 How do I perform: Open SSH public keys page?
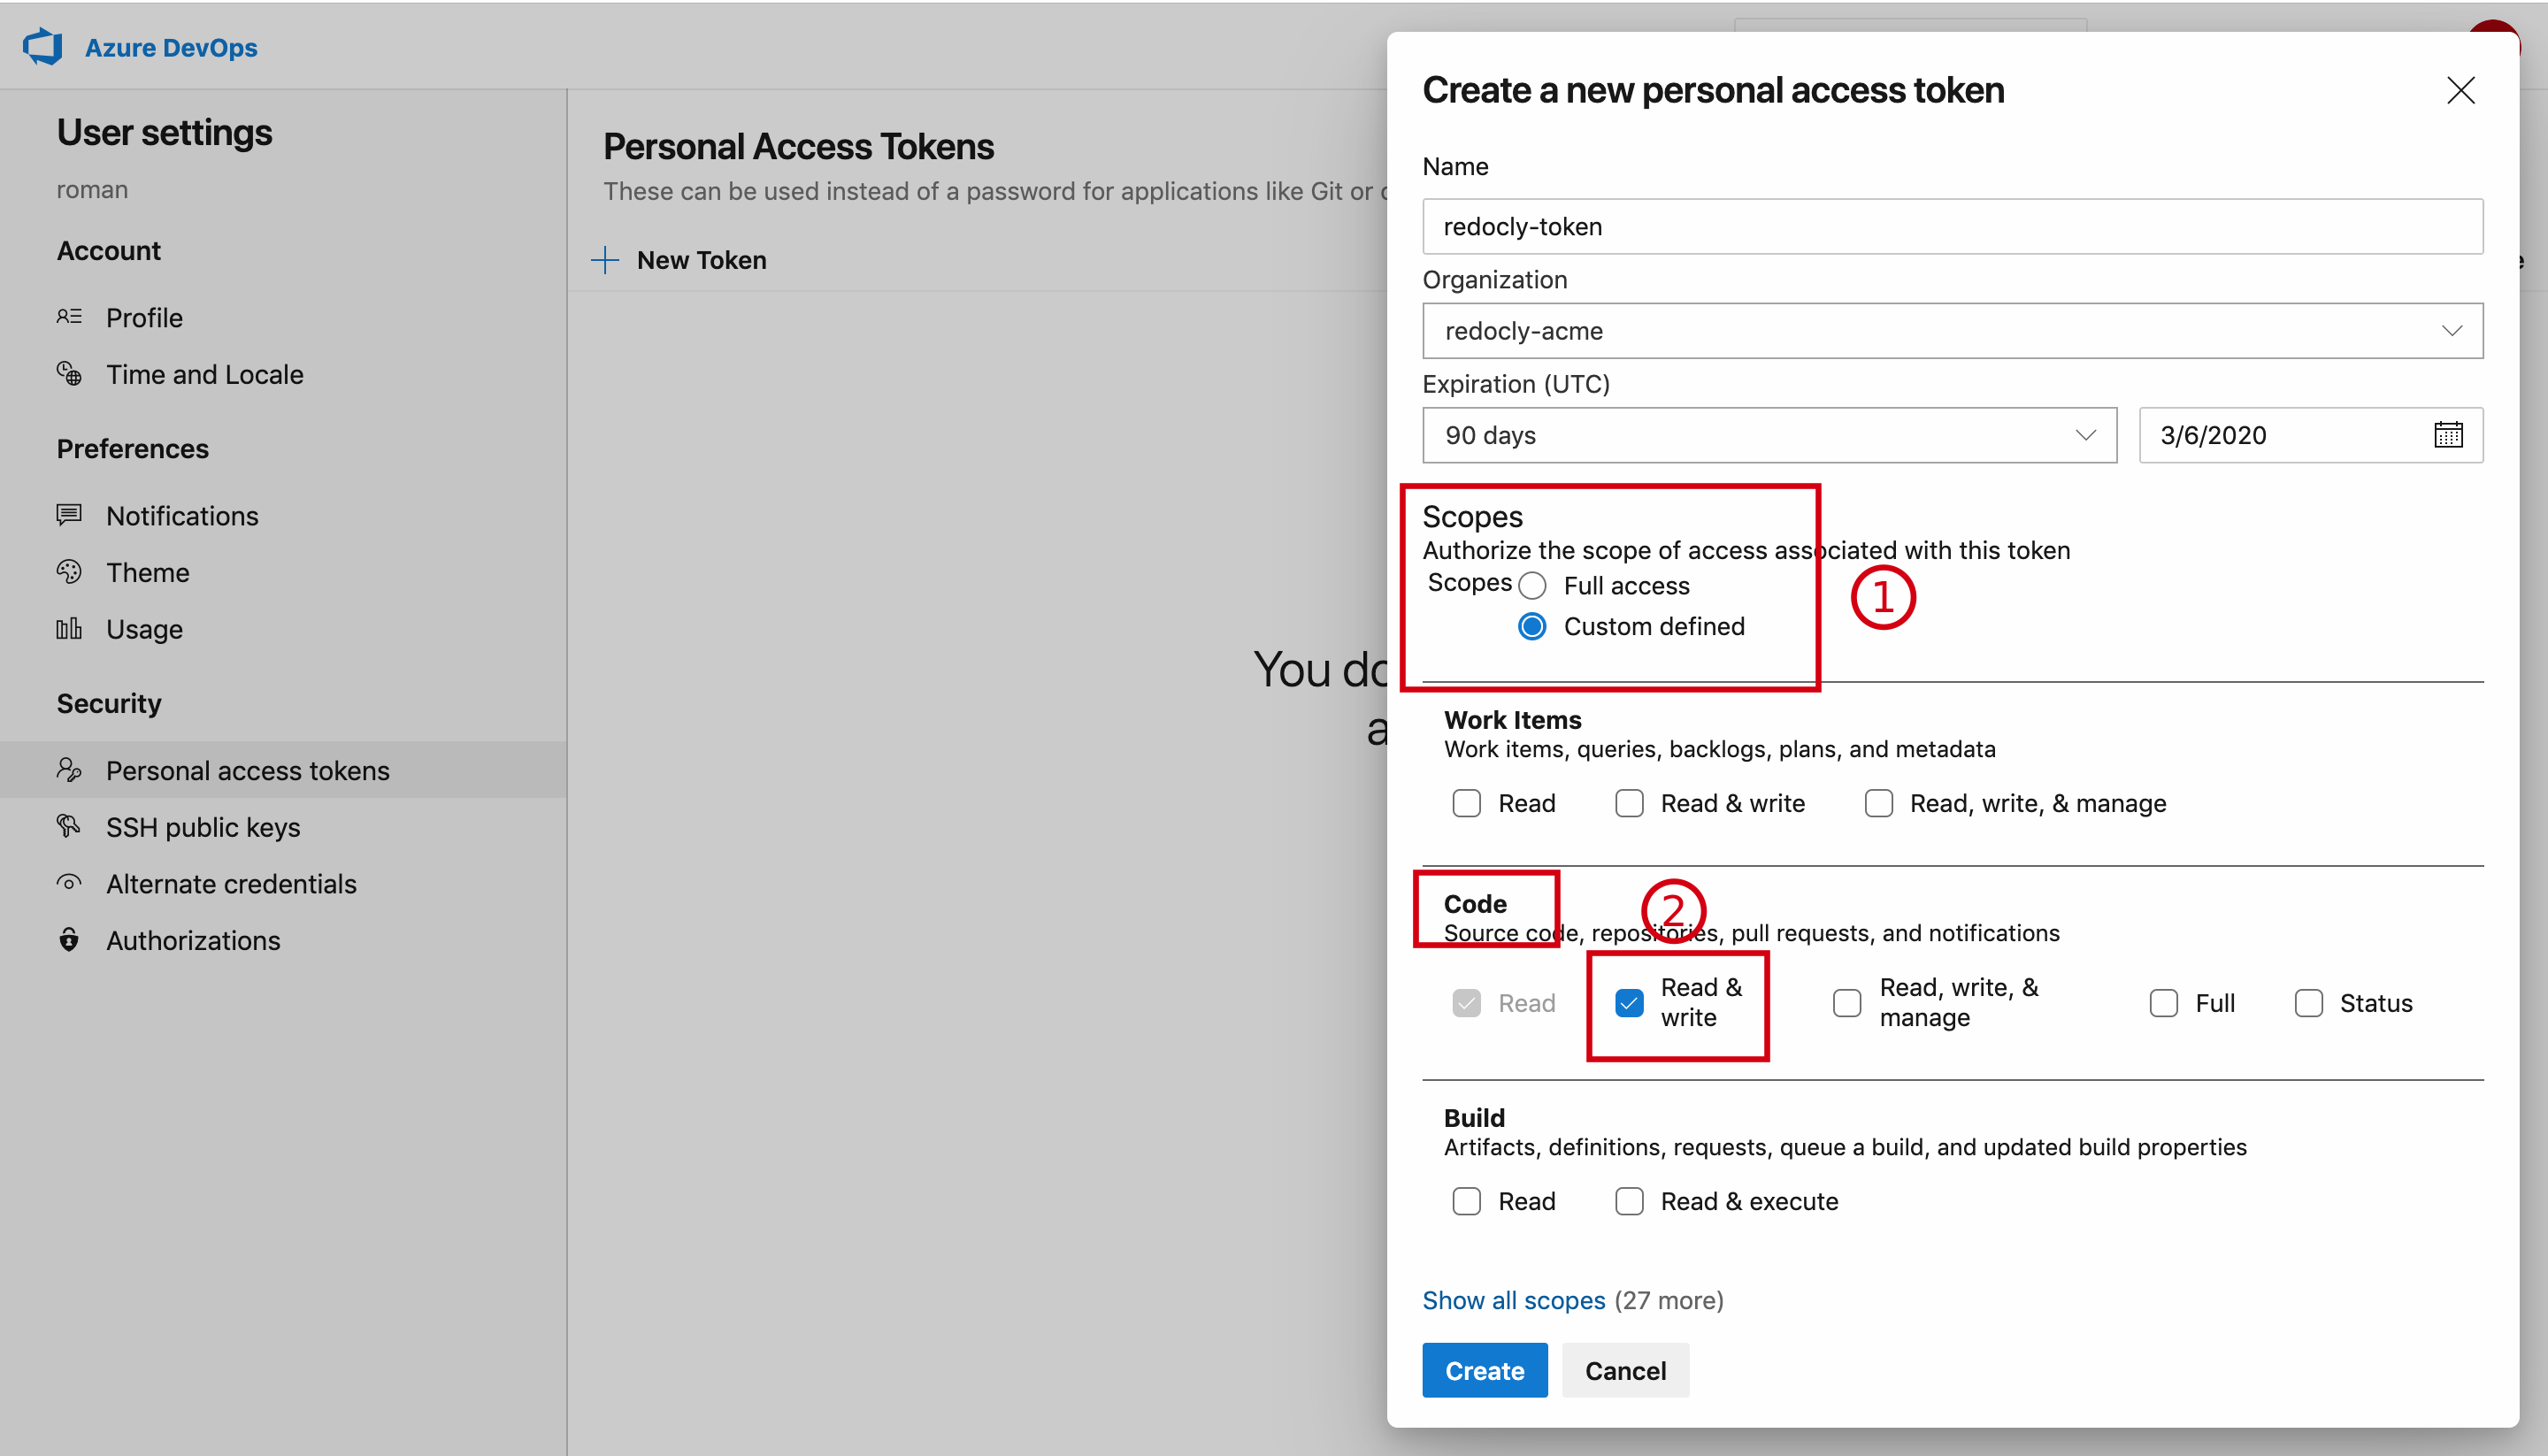(x=204, y=827)
